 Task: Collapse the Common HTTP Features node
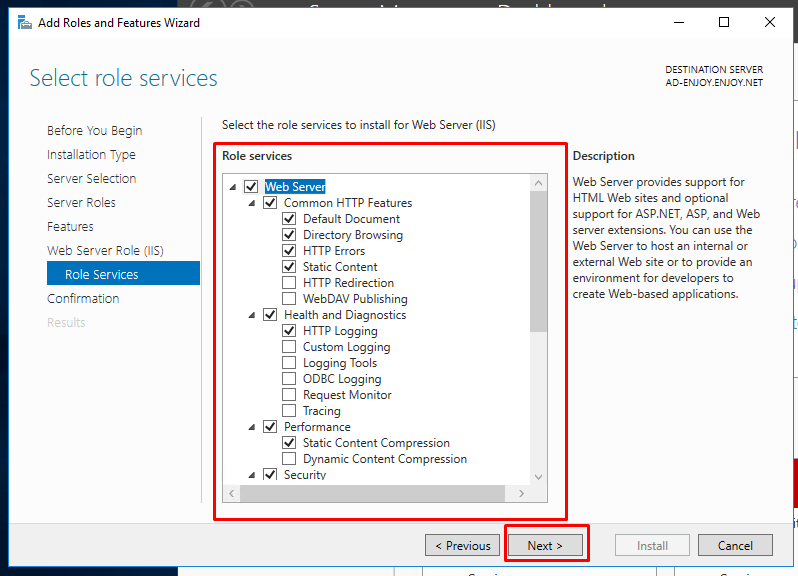(x=252, y=203)
